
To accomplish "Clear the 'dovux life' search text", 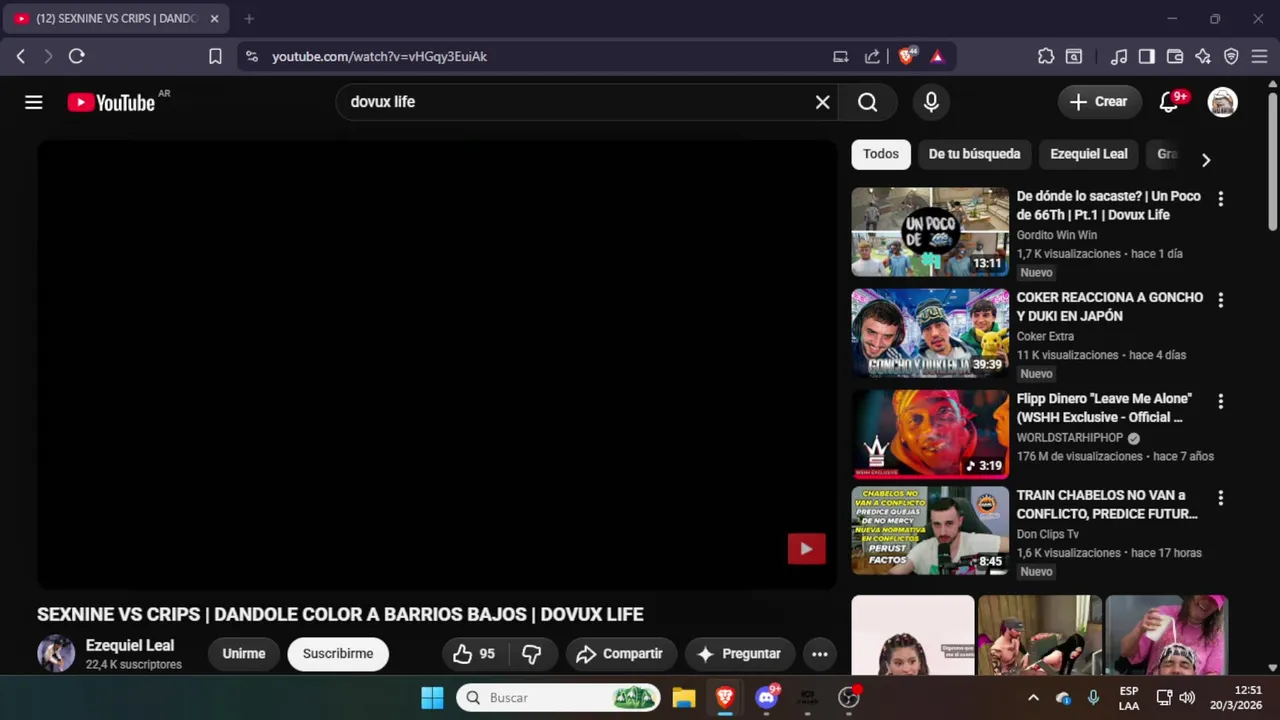I will (822, 102).
